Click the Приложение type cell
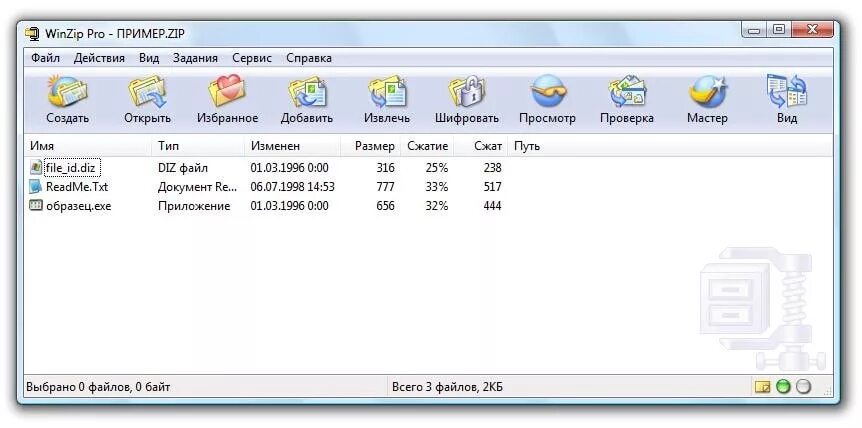Viewport: 862px width, 428px height. click(194, 206)
